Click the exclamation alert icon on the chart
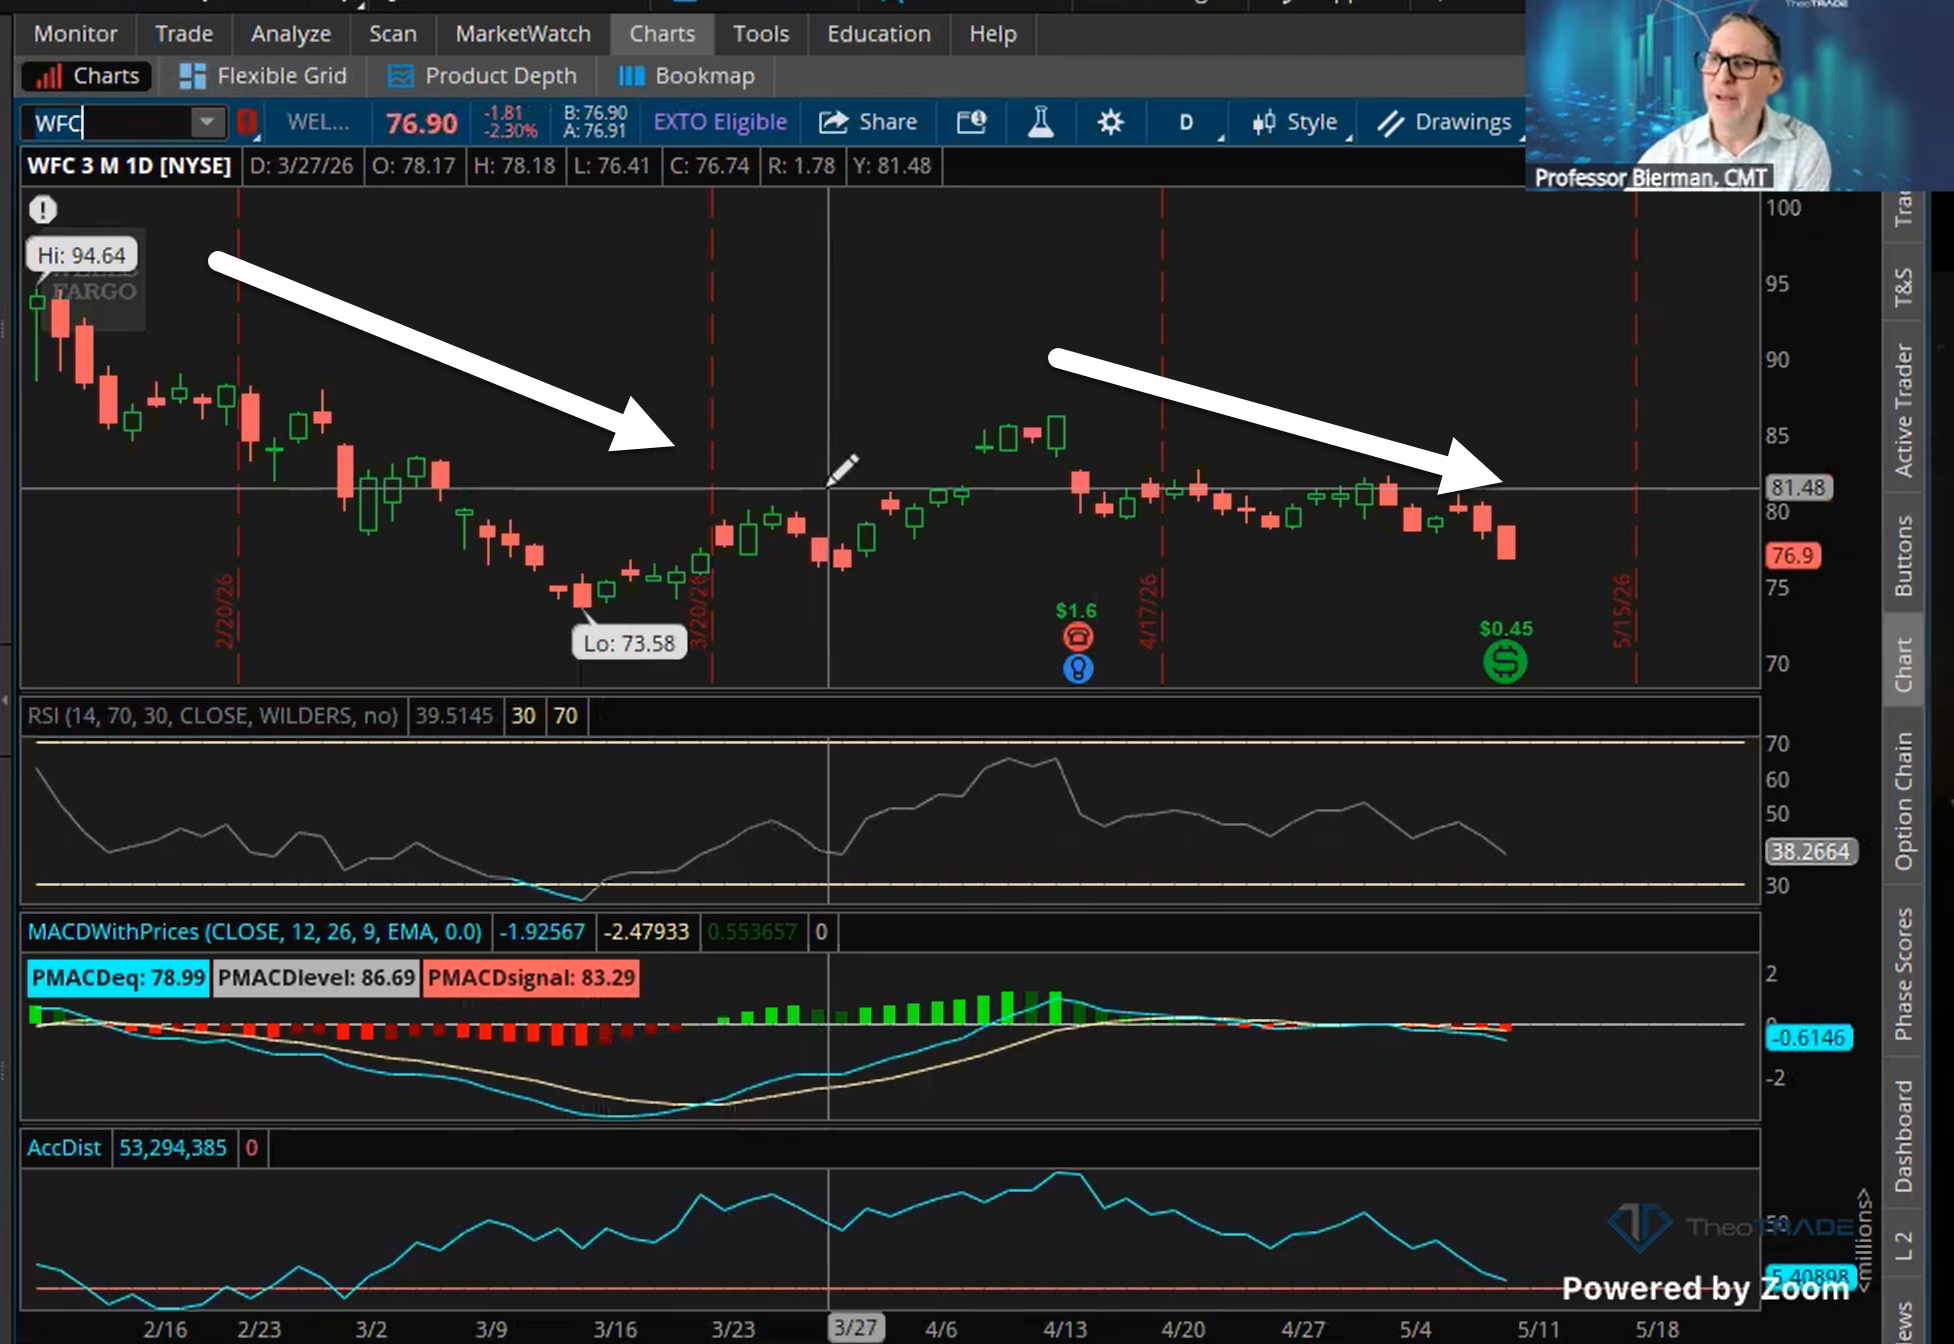 (43, 209)
